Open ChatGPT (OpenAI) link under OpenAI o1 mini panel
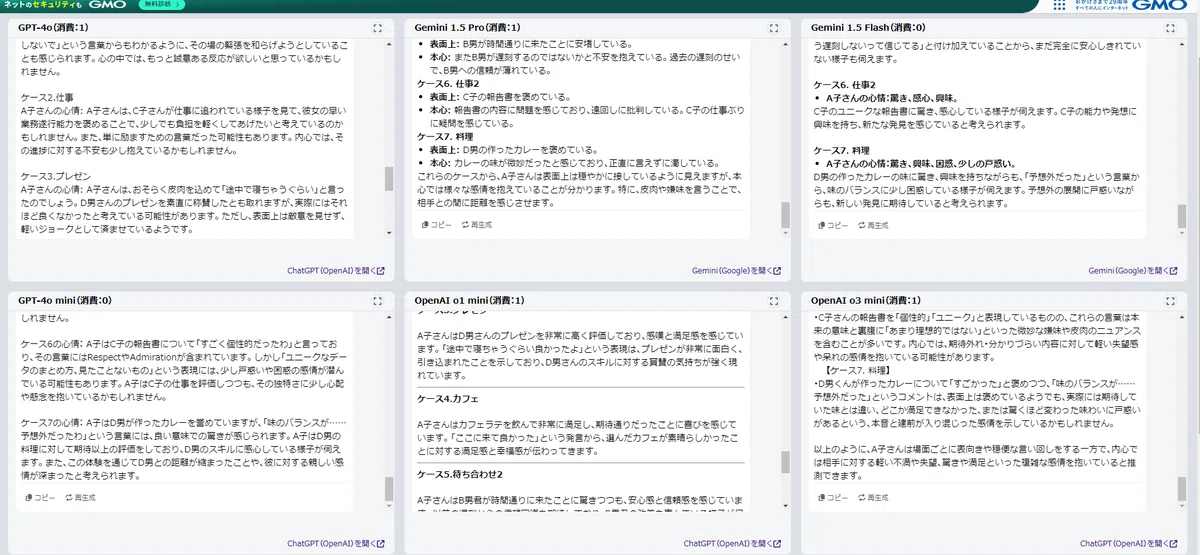The width and height of the screenshot is (1200, 555). [x=732, y=544]
